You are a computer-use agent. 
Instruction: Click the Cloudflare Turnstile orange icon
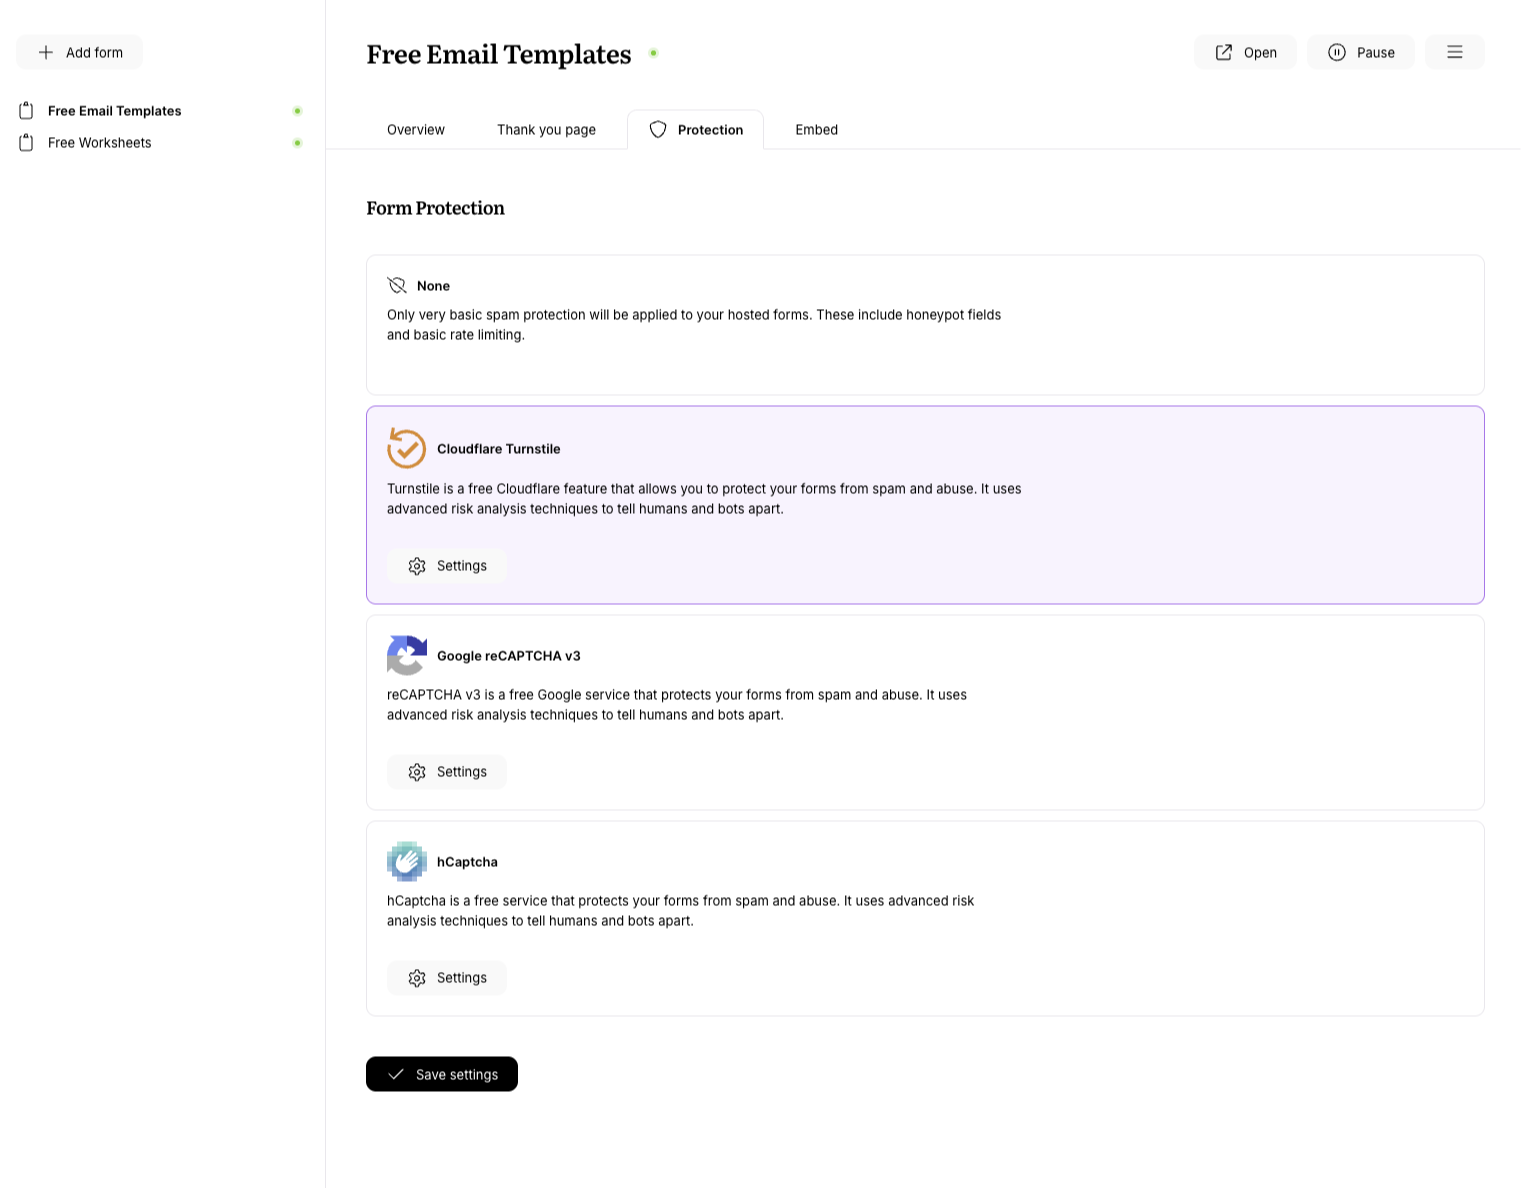pos(406,448)
